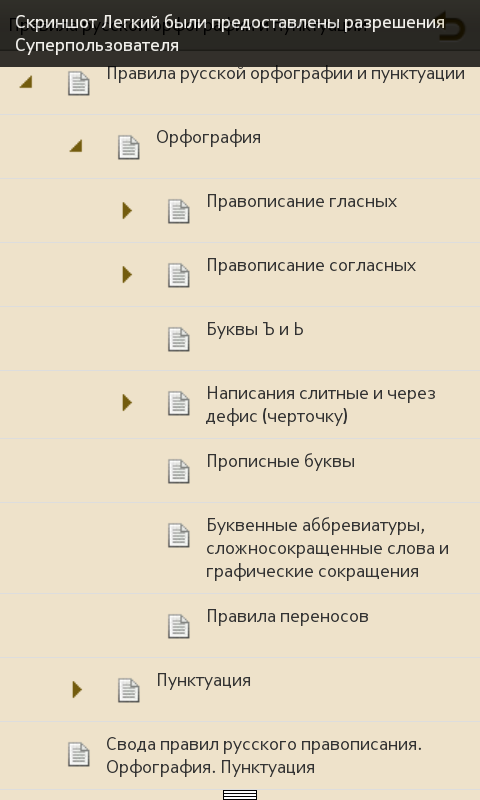Image resolution: width=480 pixels, height=800 pixels.
Task: Tap the bottom drawer handle lines
Action: 240,794
